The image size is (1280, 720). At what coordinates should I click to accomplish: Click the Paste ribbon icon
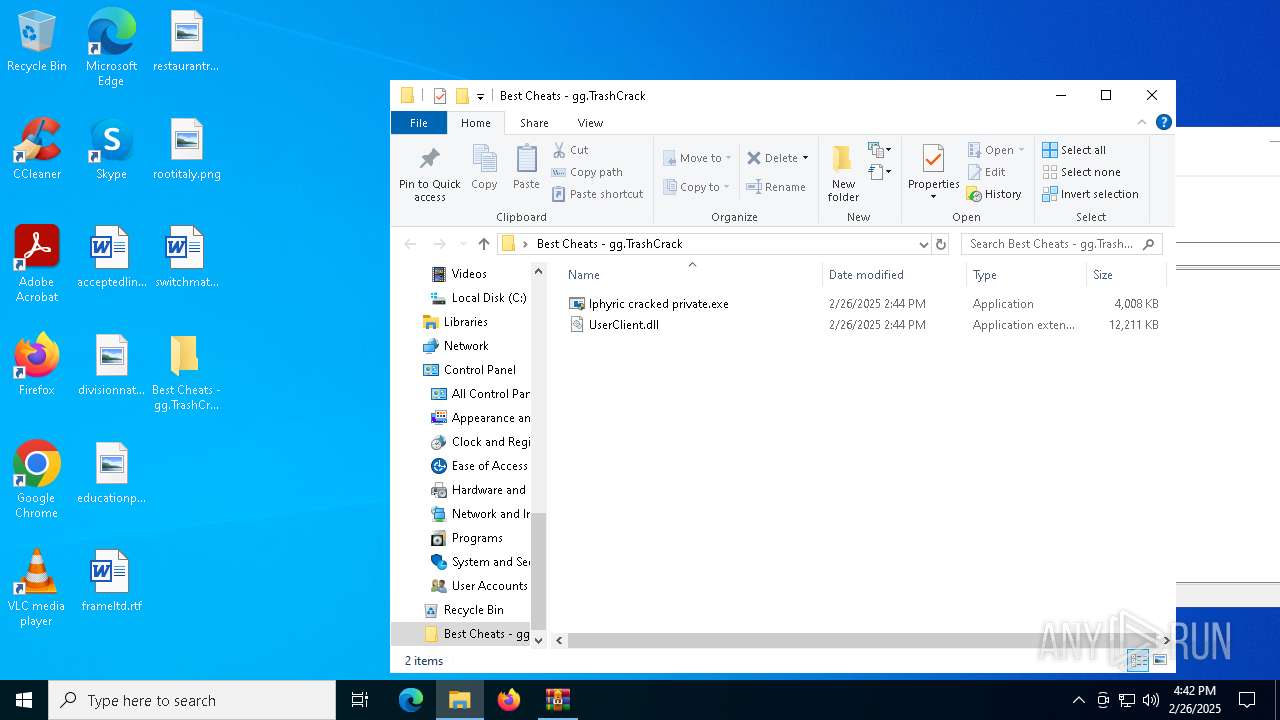[x=526, y=167]
